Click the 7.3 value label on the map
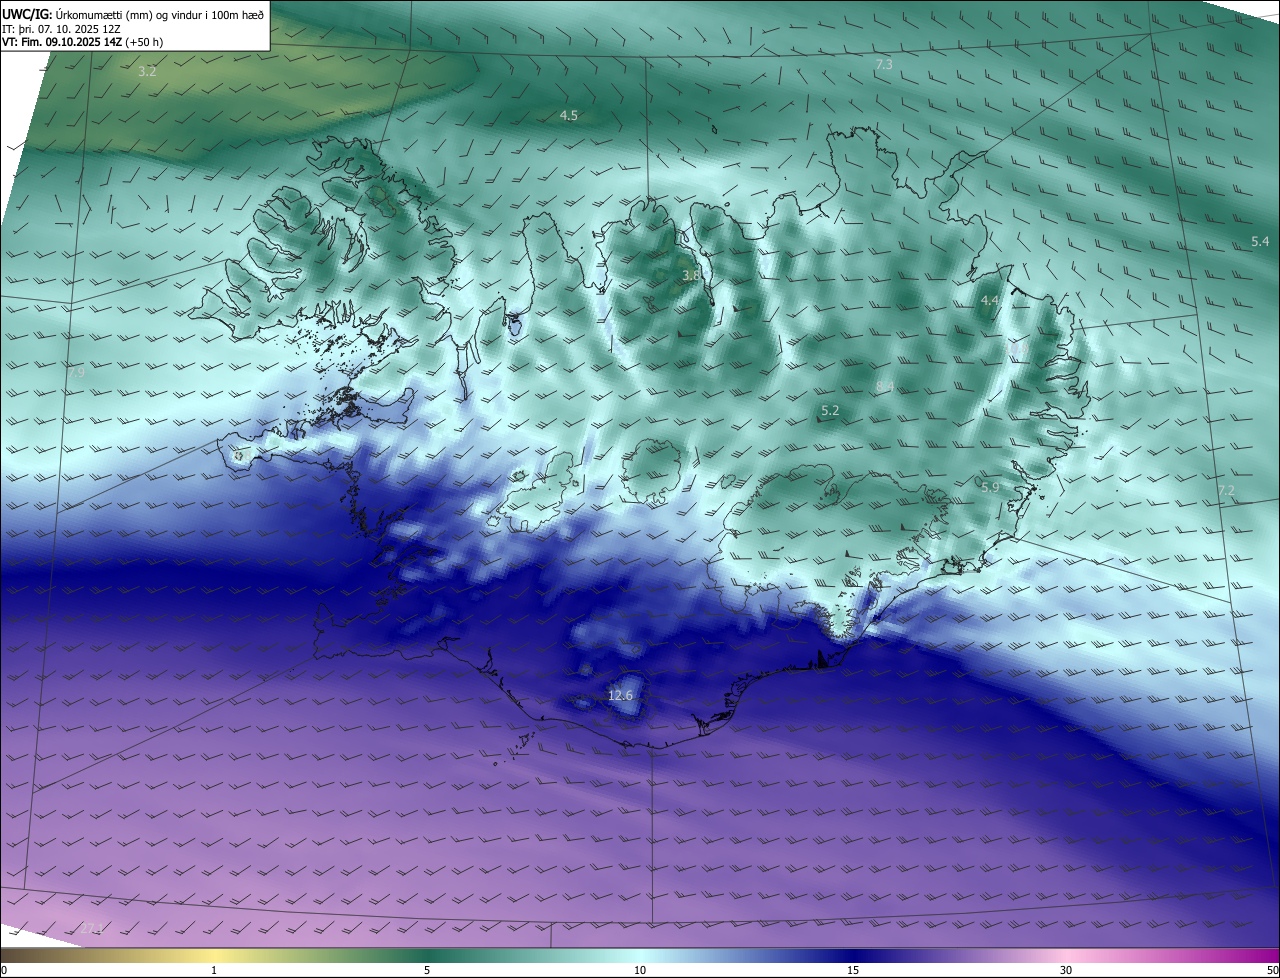The image size is (1280, 978). 884,64
